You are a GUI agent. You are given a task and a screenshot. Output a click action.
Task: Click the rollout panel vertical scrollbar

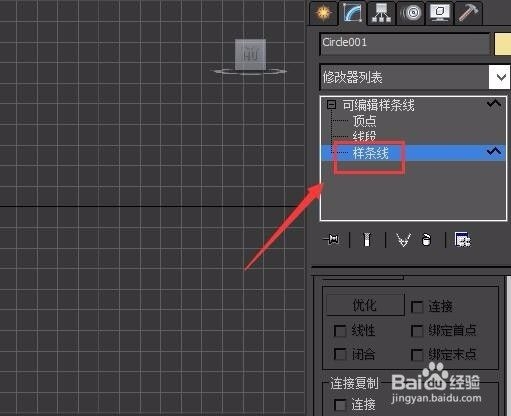[509, 345]
